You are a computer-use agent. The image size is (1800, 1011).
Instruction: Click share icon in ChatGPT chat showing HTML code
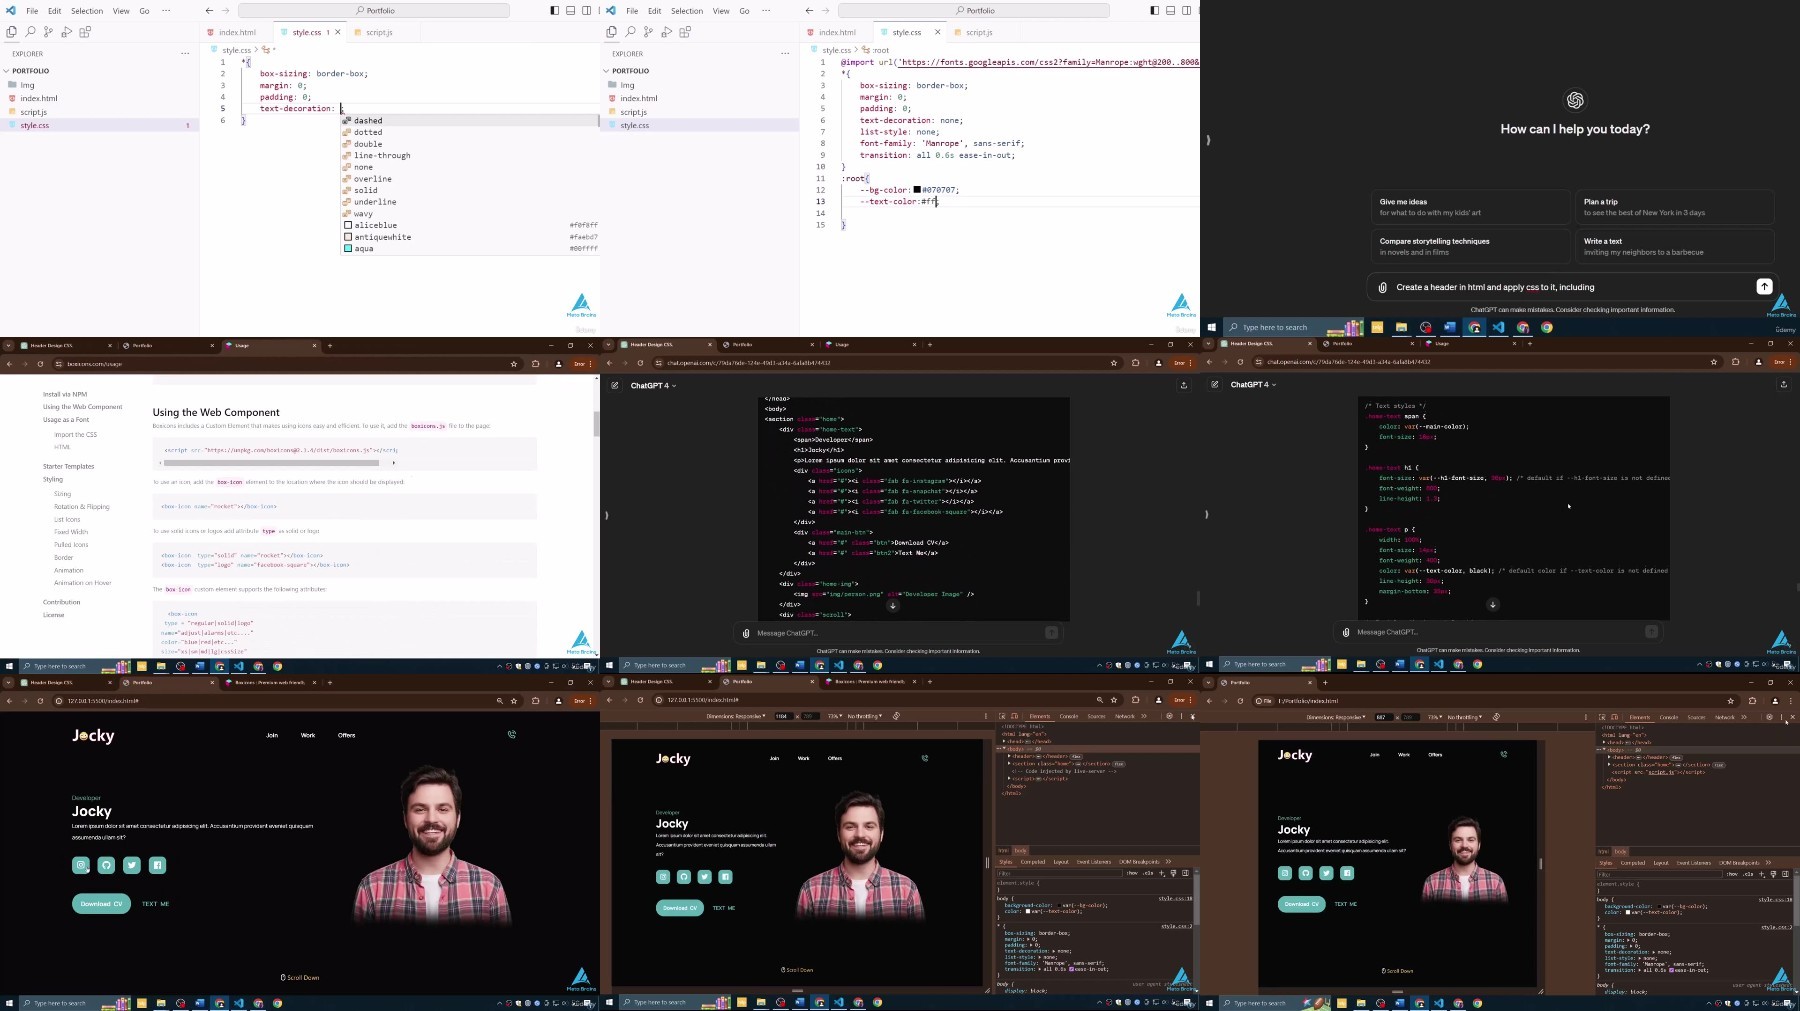(1184, 385)
